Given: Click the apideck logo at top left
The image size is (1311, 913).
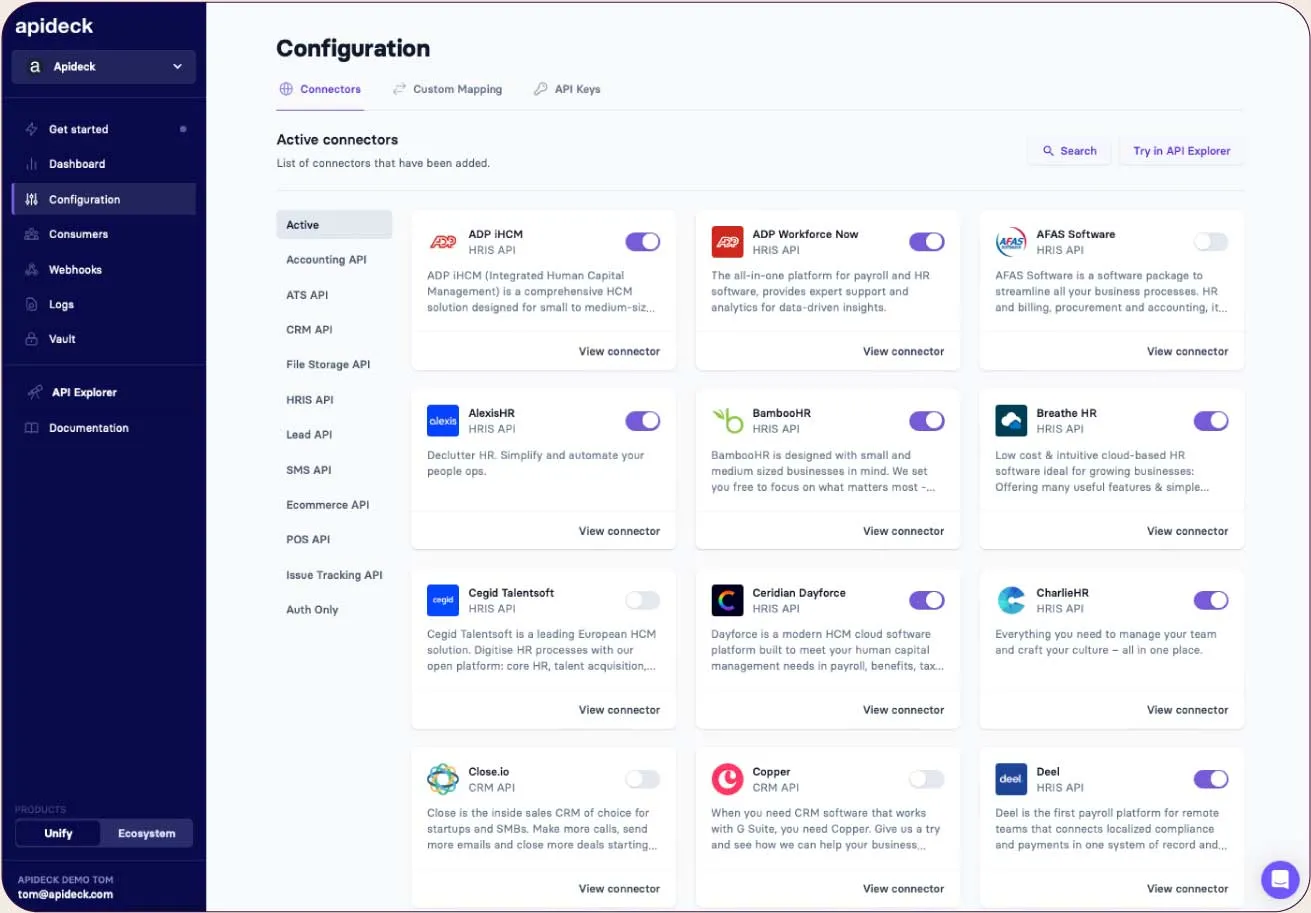Looking at the screenshot, I should point(54,27).
